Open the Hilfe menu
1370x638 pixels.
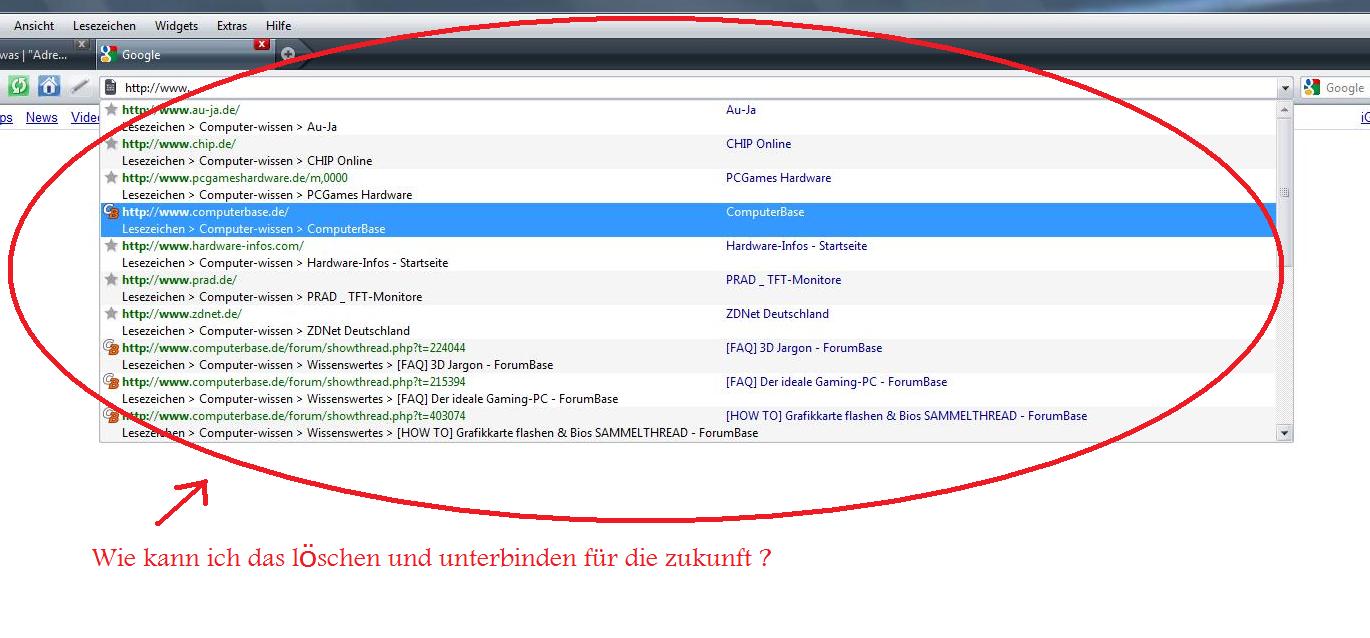pos(279,26)
